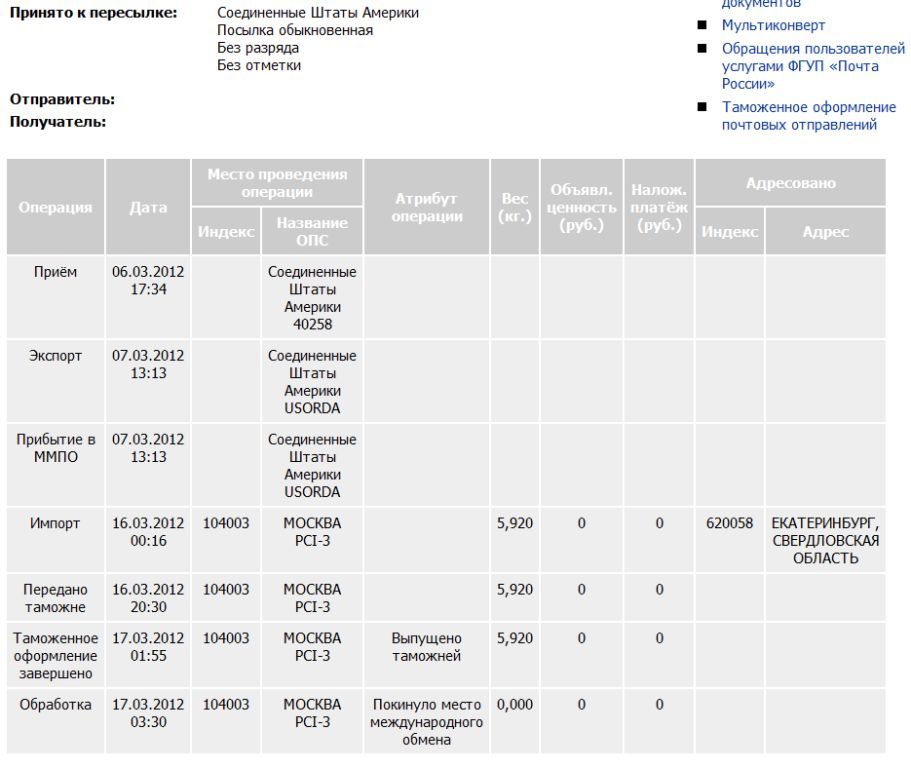This screenshot has height=768, width=911.
Task: Select Соединенные Штаты Америки 40258 cell
Action: pyautogui.click(x=312, y=297)
